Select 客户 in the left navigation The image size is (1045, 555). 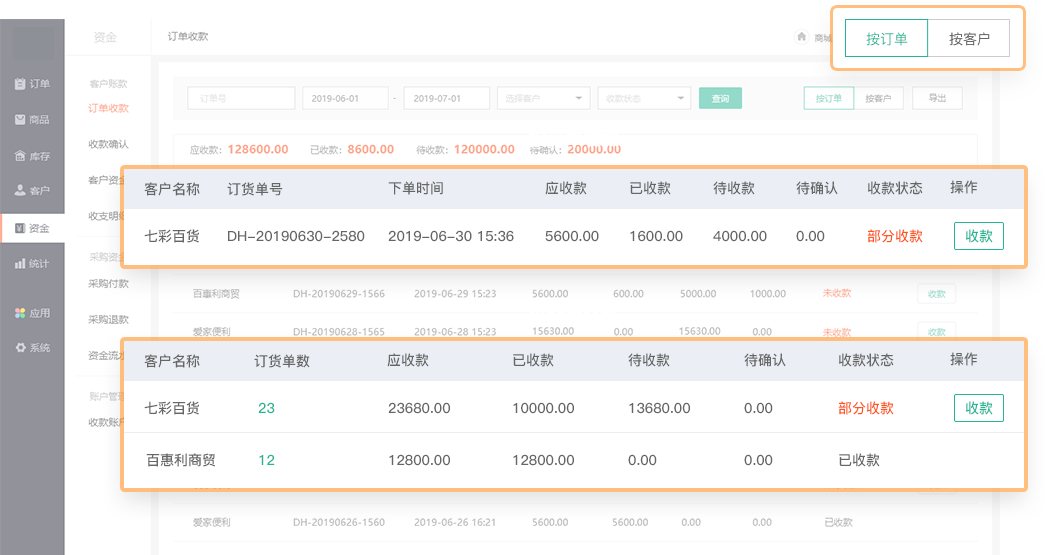pos(32,190)
